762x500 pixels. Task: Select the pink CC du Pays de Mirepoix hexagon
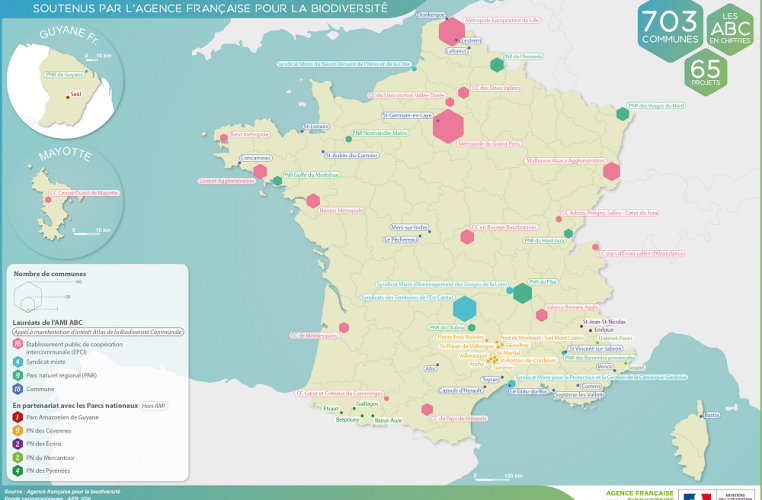(x=427, y=410)
